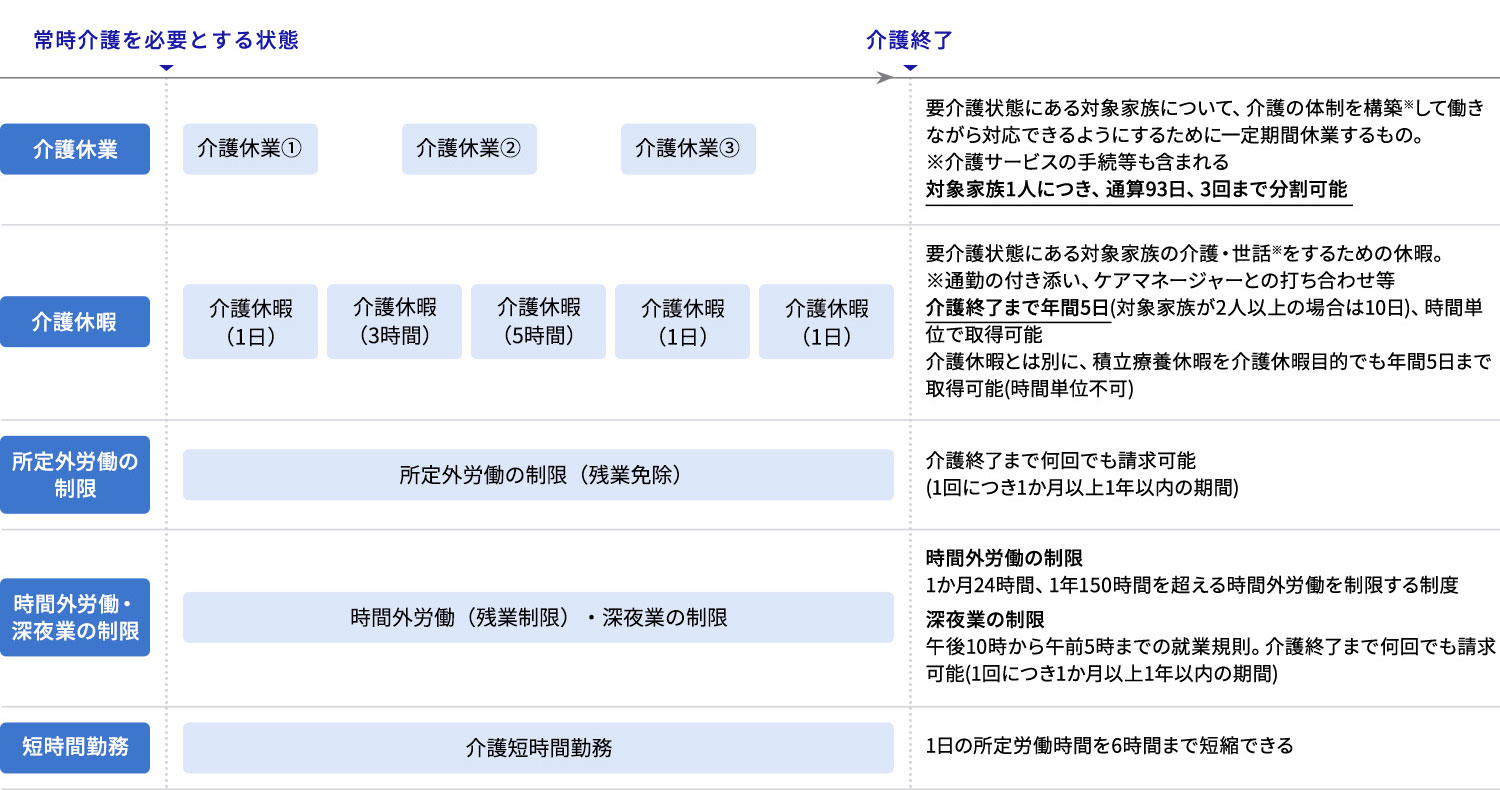Select the blue 介護休暇 category label
1500x790 pixels.
pyautogui.click(x=75, y=321)
